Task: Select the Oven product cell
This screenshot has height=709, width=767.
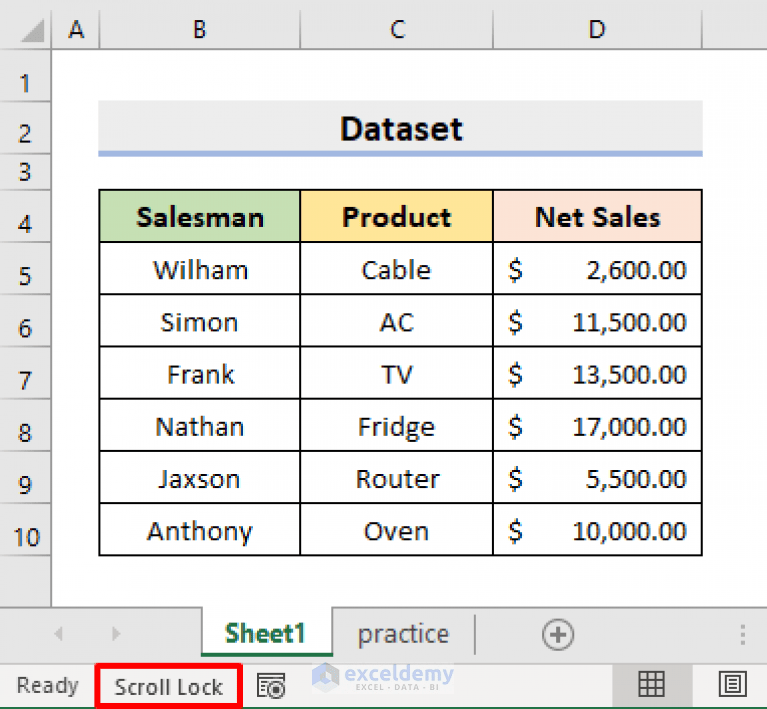Action: [x=397, y=530]
